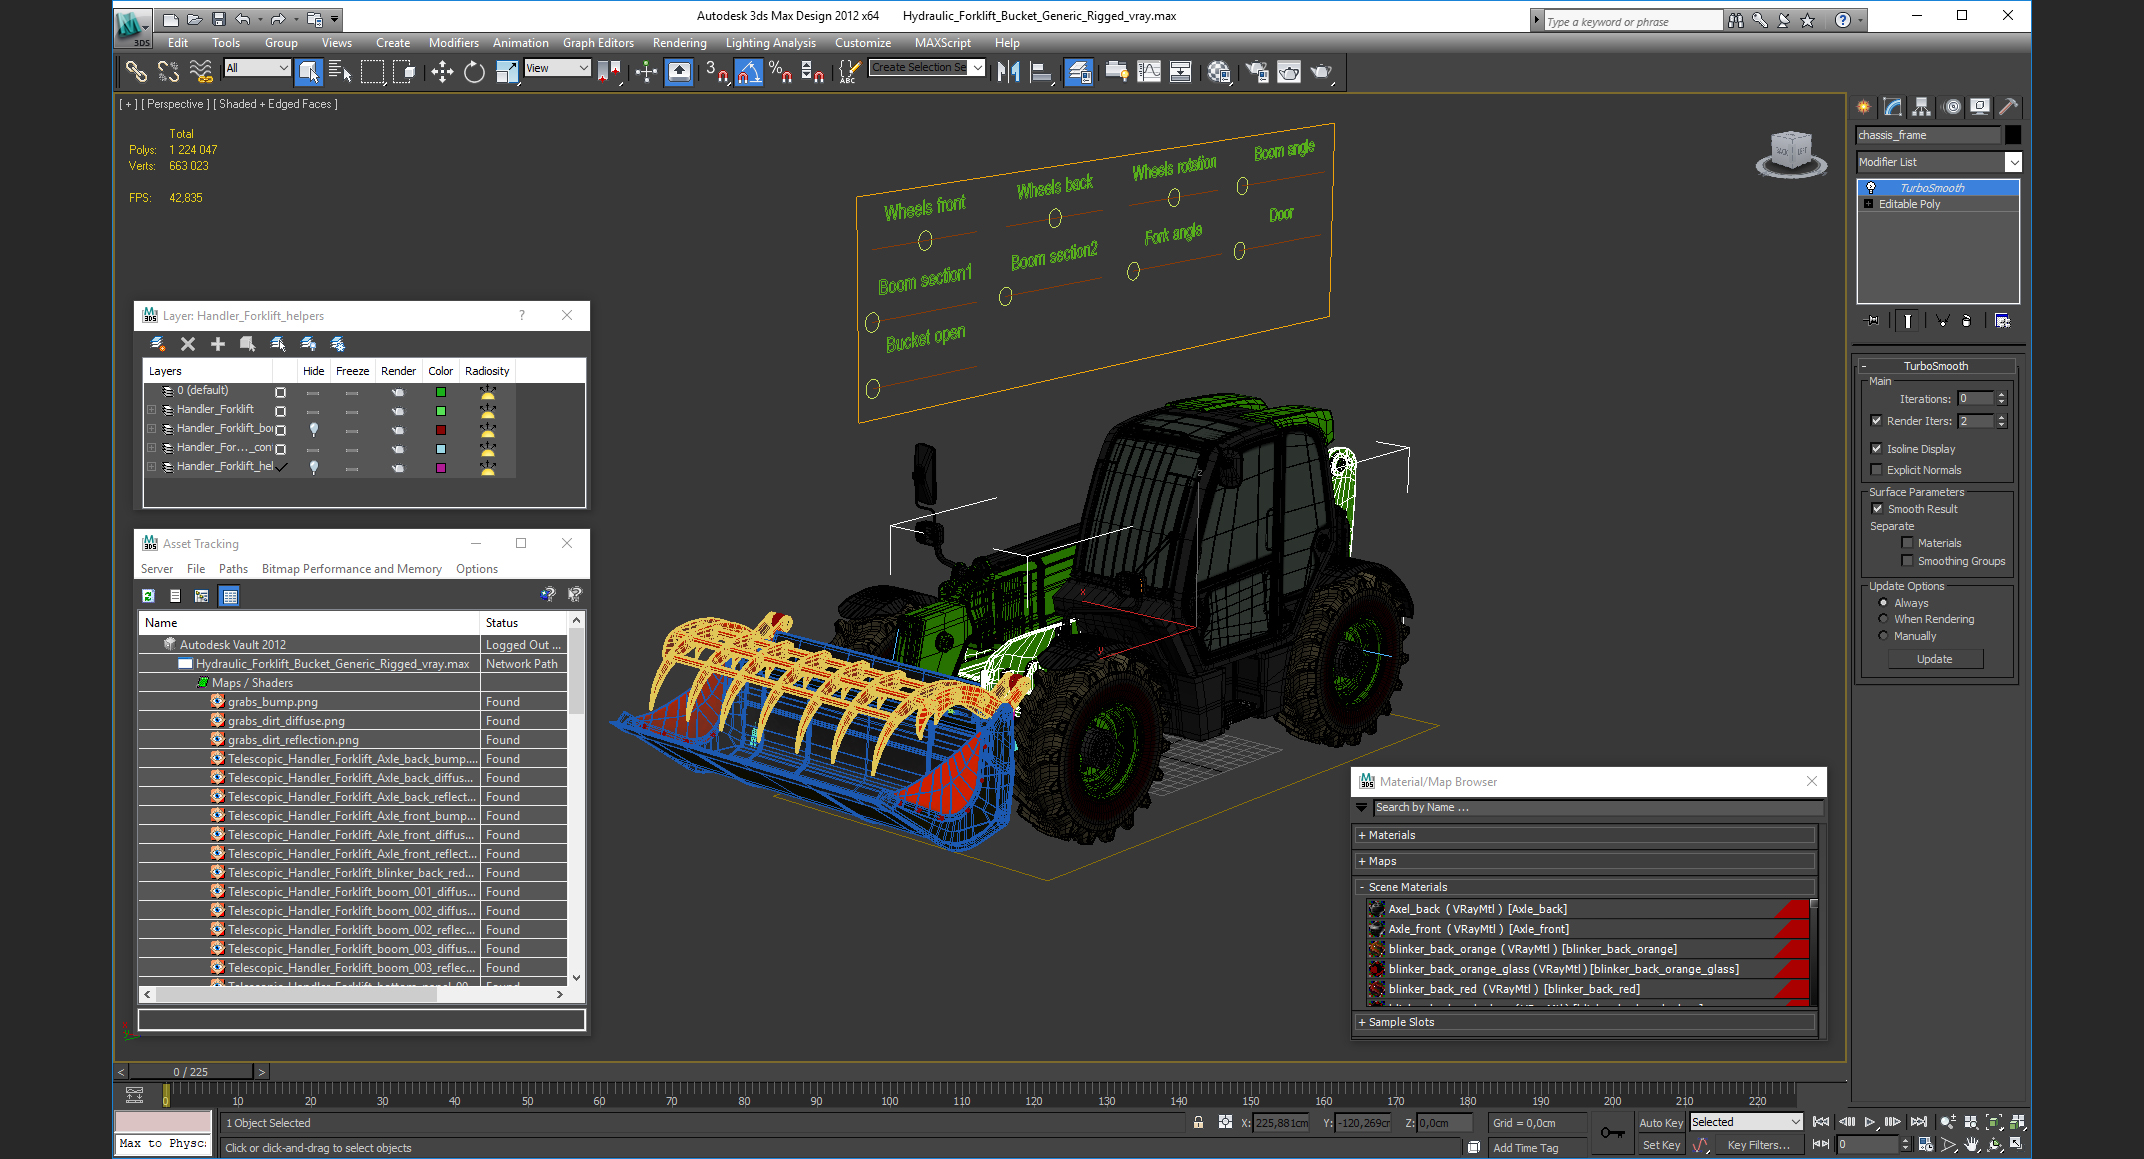Switch to the Create command panel
Screen dimensions: 2144x1159
click(x=1864, y=107)
